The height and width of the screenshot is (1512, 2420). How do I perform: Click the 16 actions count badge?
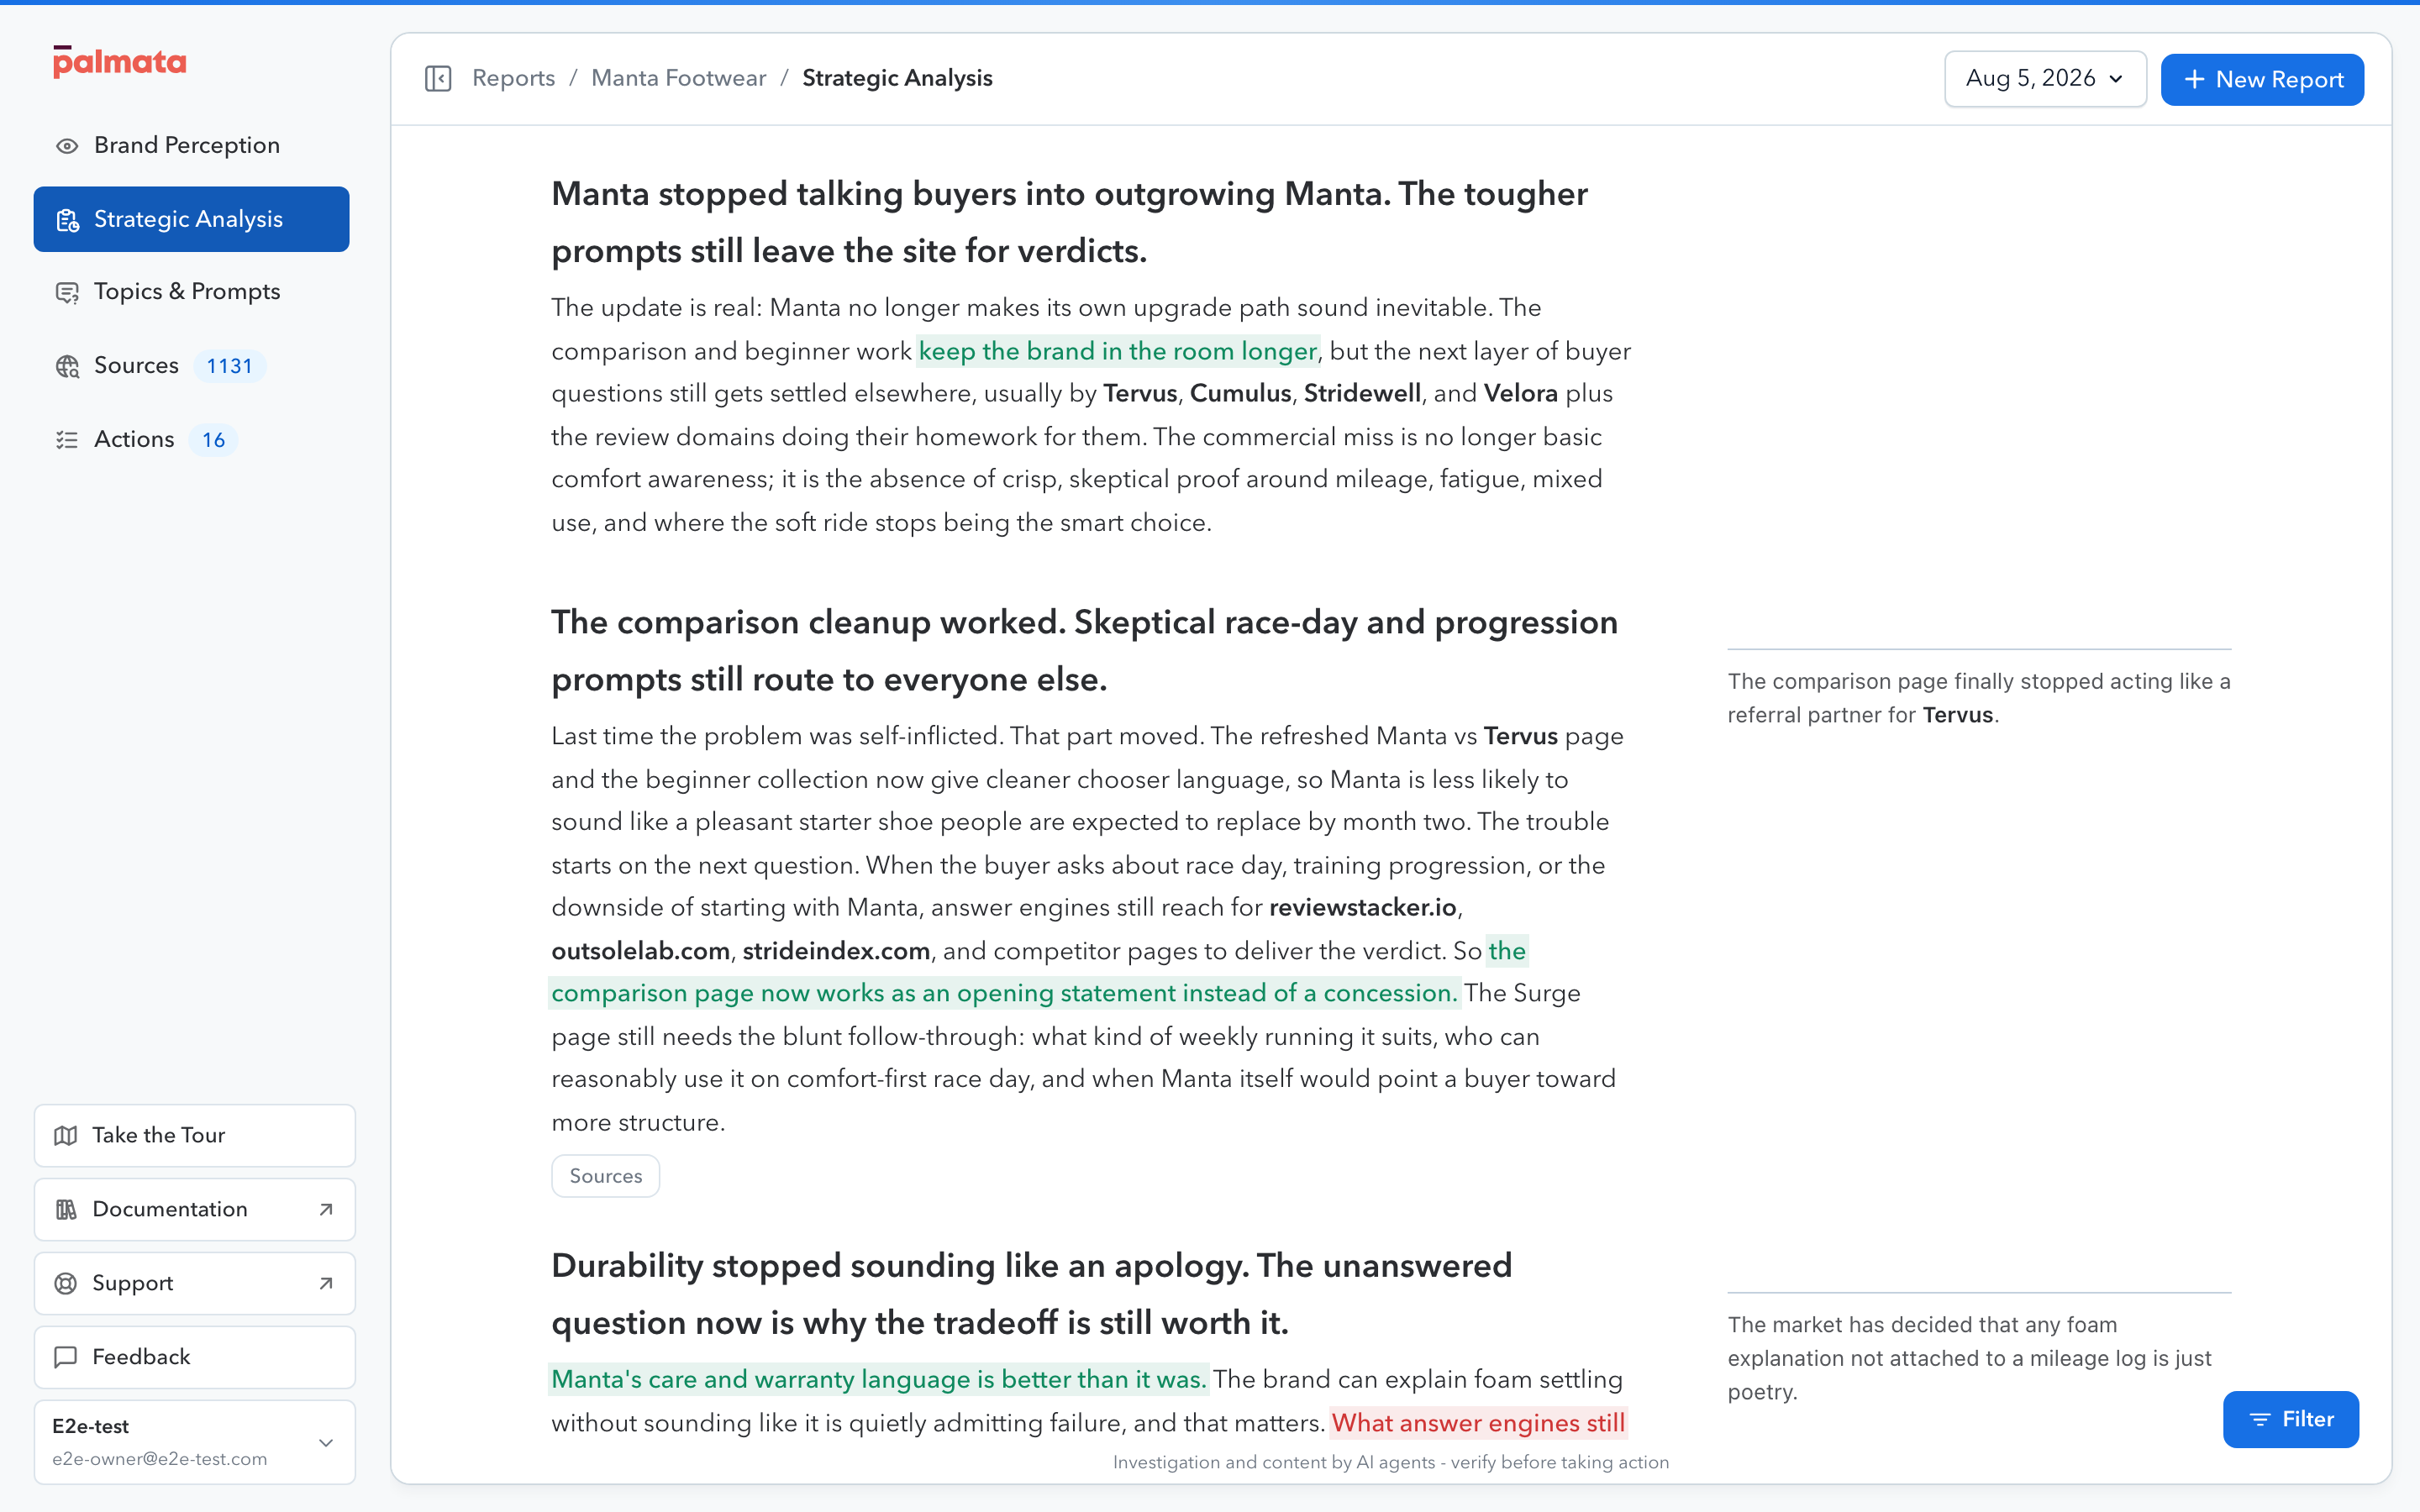click(x=213, y=440)
